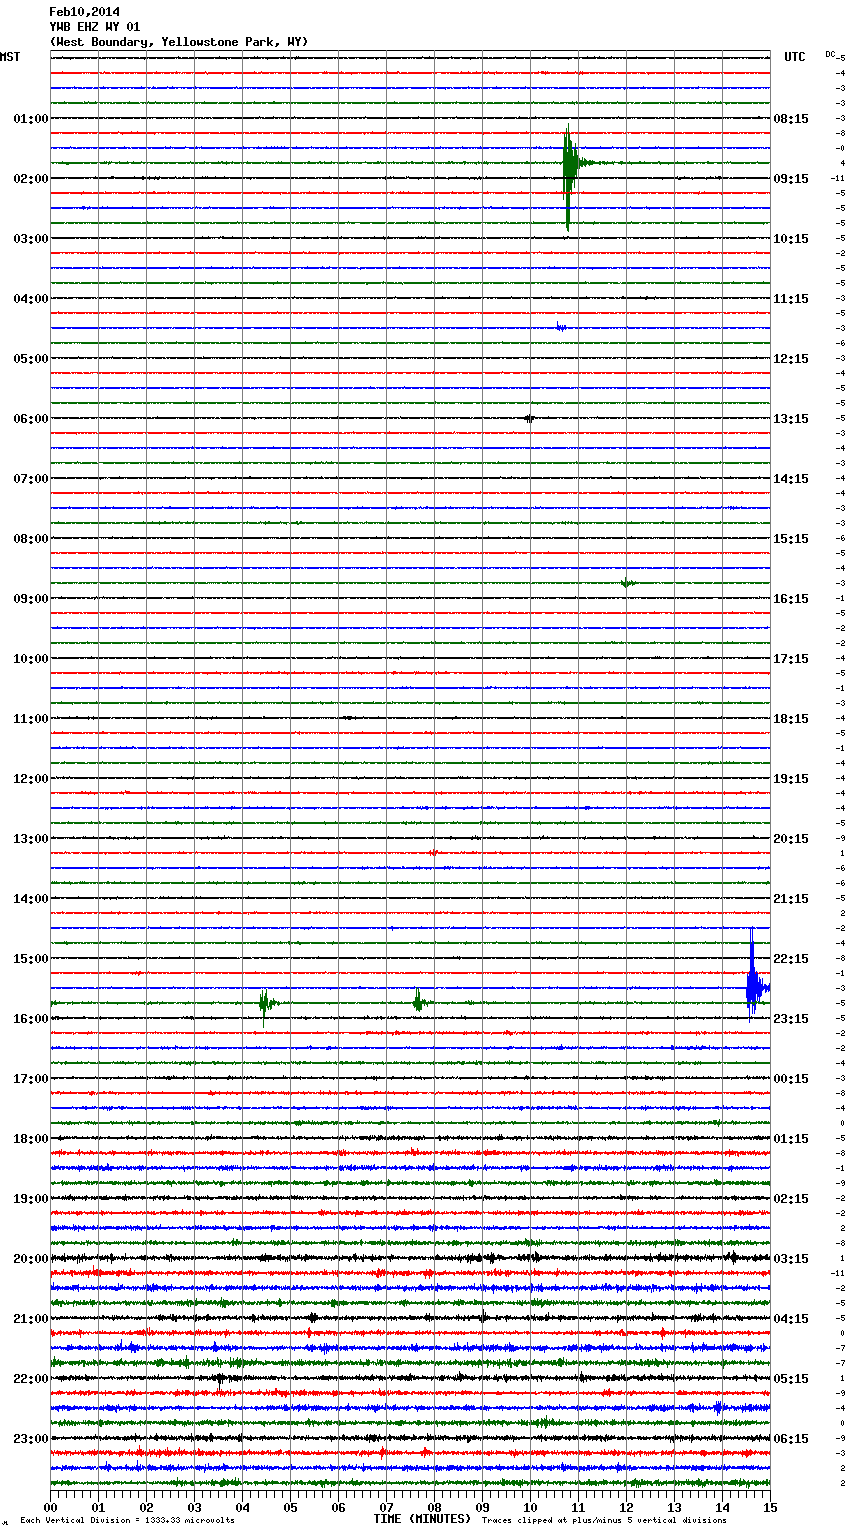The height and width of the screenshot is (1534, 850).
Task: Click the small black event on the 06:00 trace
Action: [529, 418]
